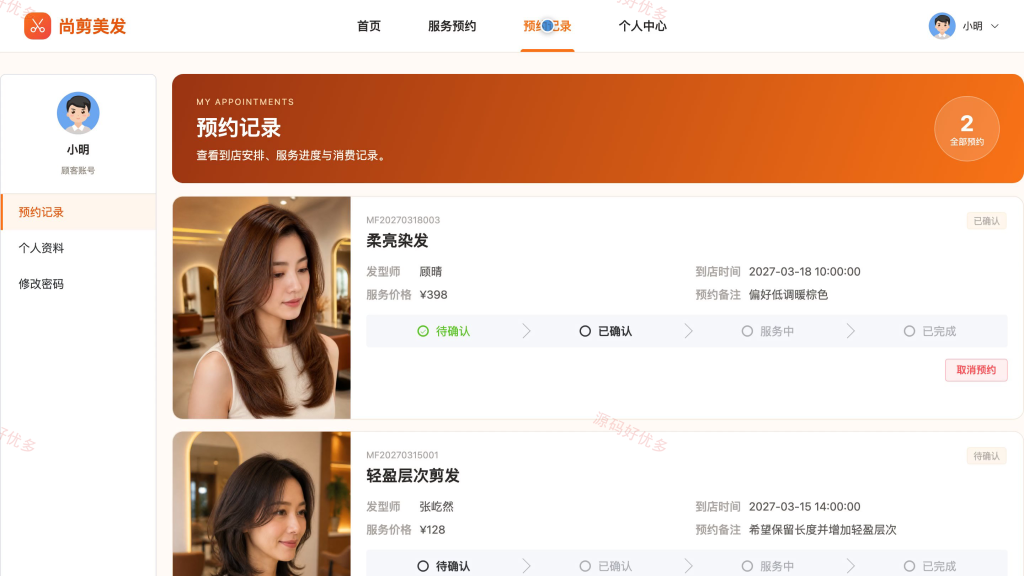Image resolution: width=1024 pixels, height=576 pixels.
Task: Open the 首页 nav tab
Action: [x=369, y=26]
